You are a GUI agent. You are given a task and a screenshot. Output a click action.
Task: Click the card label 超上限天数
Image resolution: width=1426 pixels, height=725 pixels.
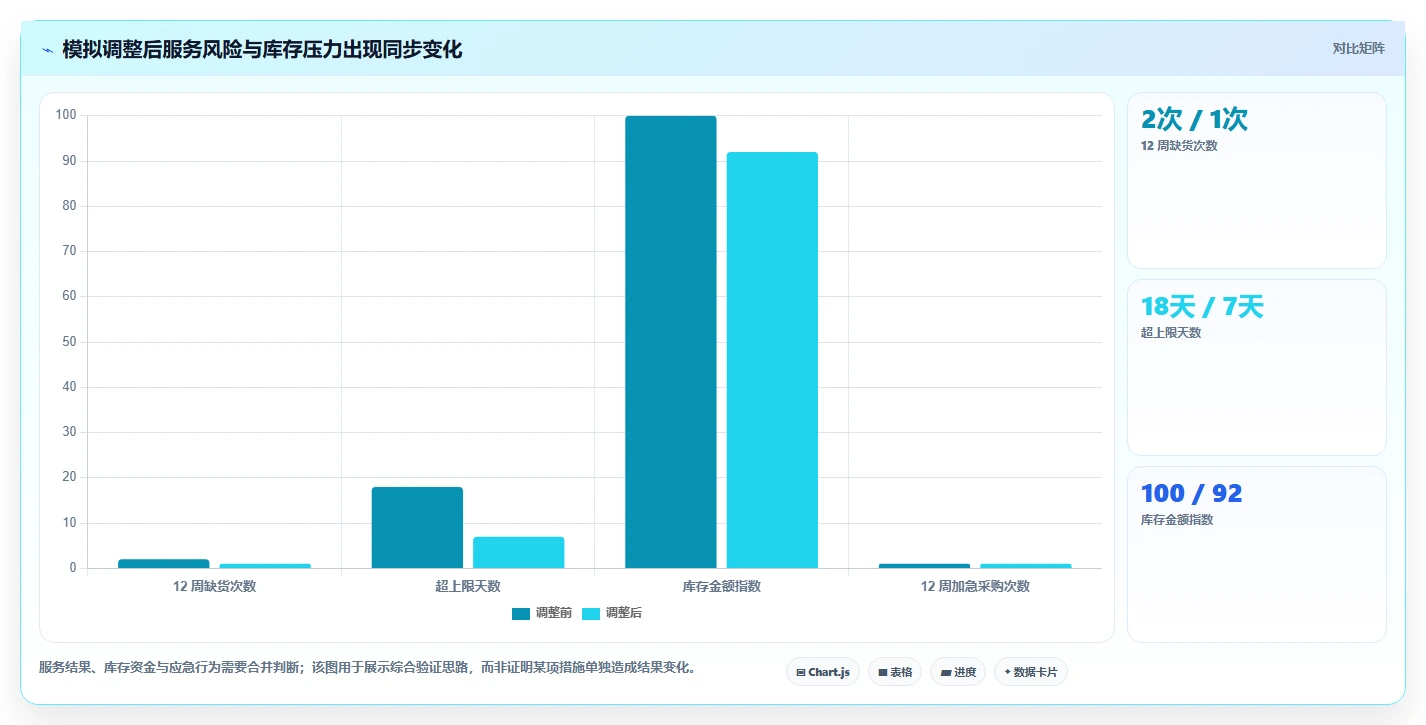point(1171,333)
